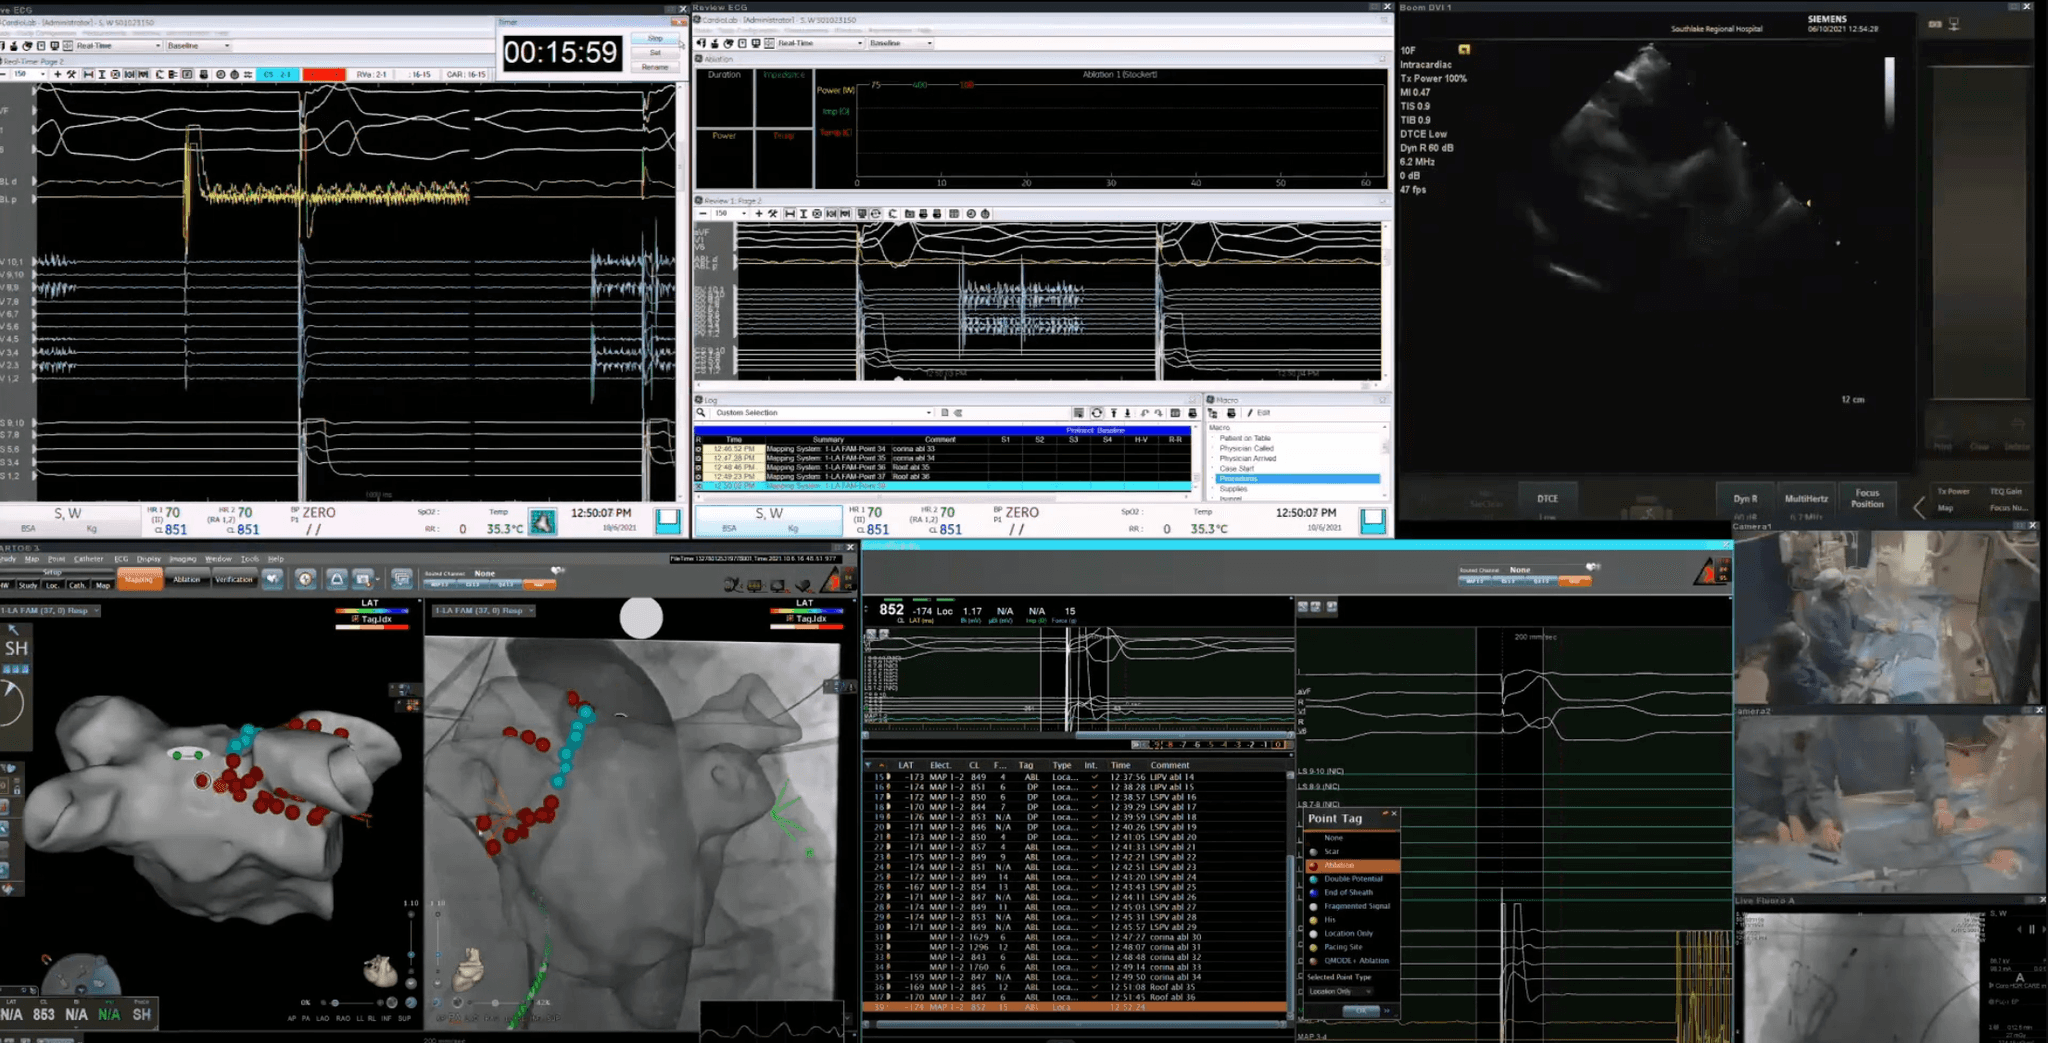Click the blue save icon beside 12:50:07 PM in Review
2048x1043 pixels.
pos(1373,520)
